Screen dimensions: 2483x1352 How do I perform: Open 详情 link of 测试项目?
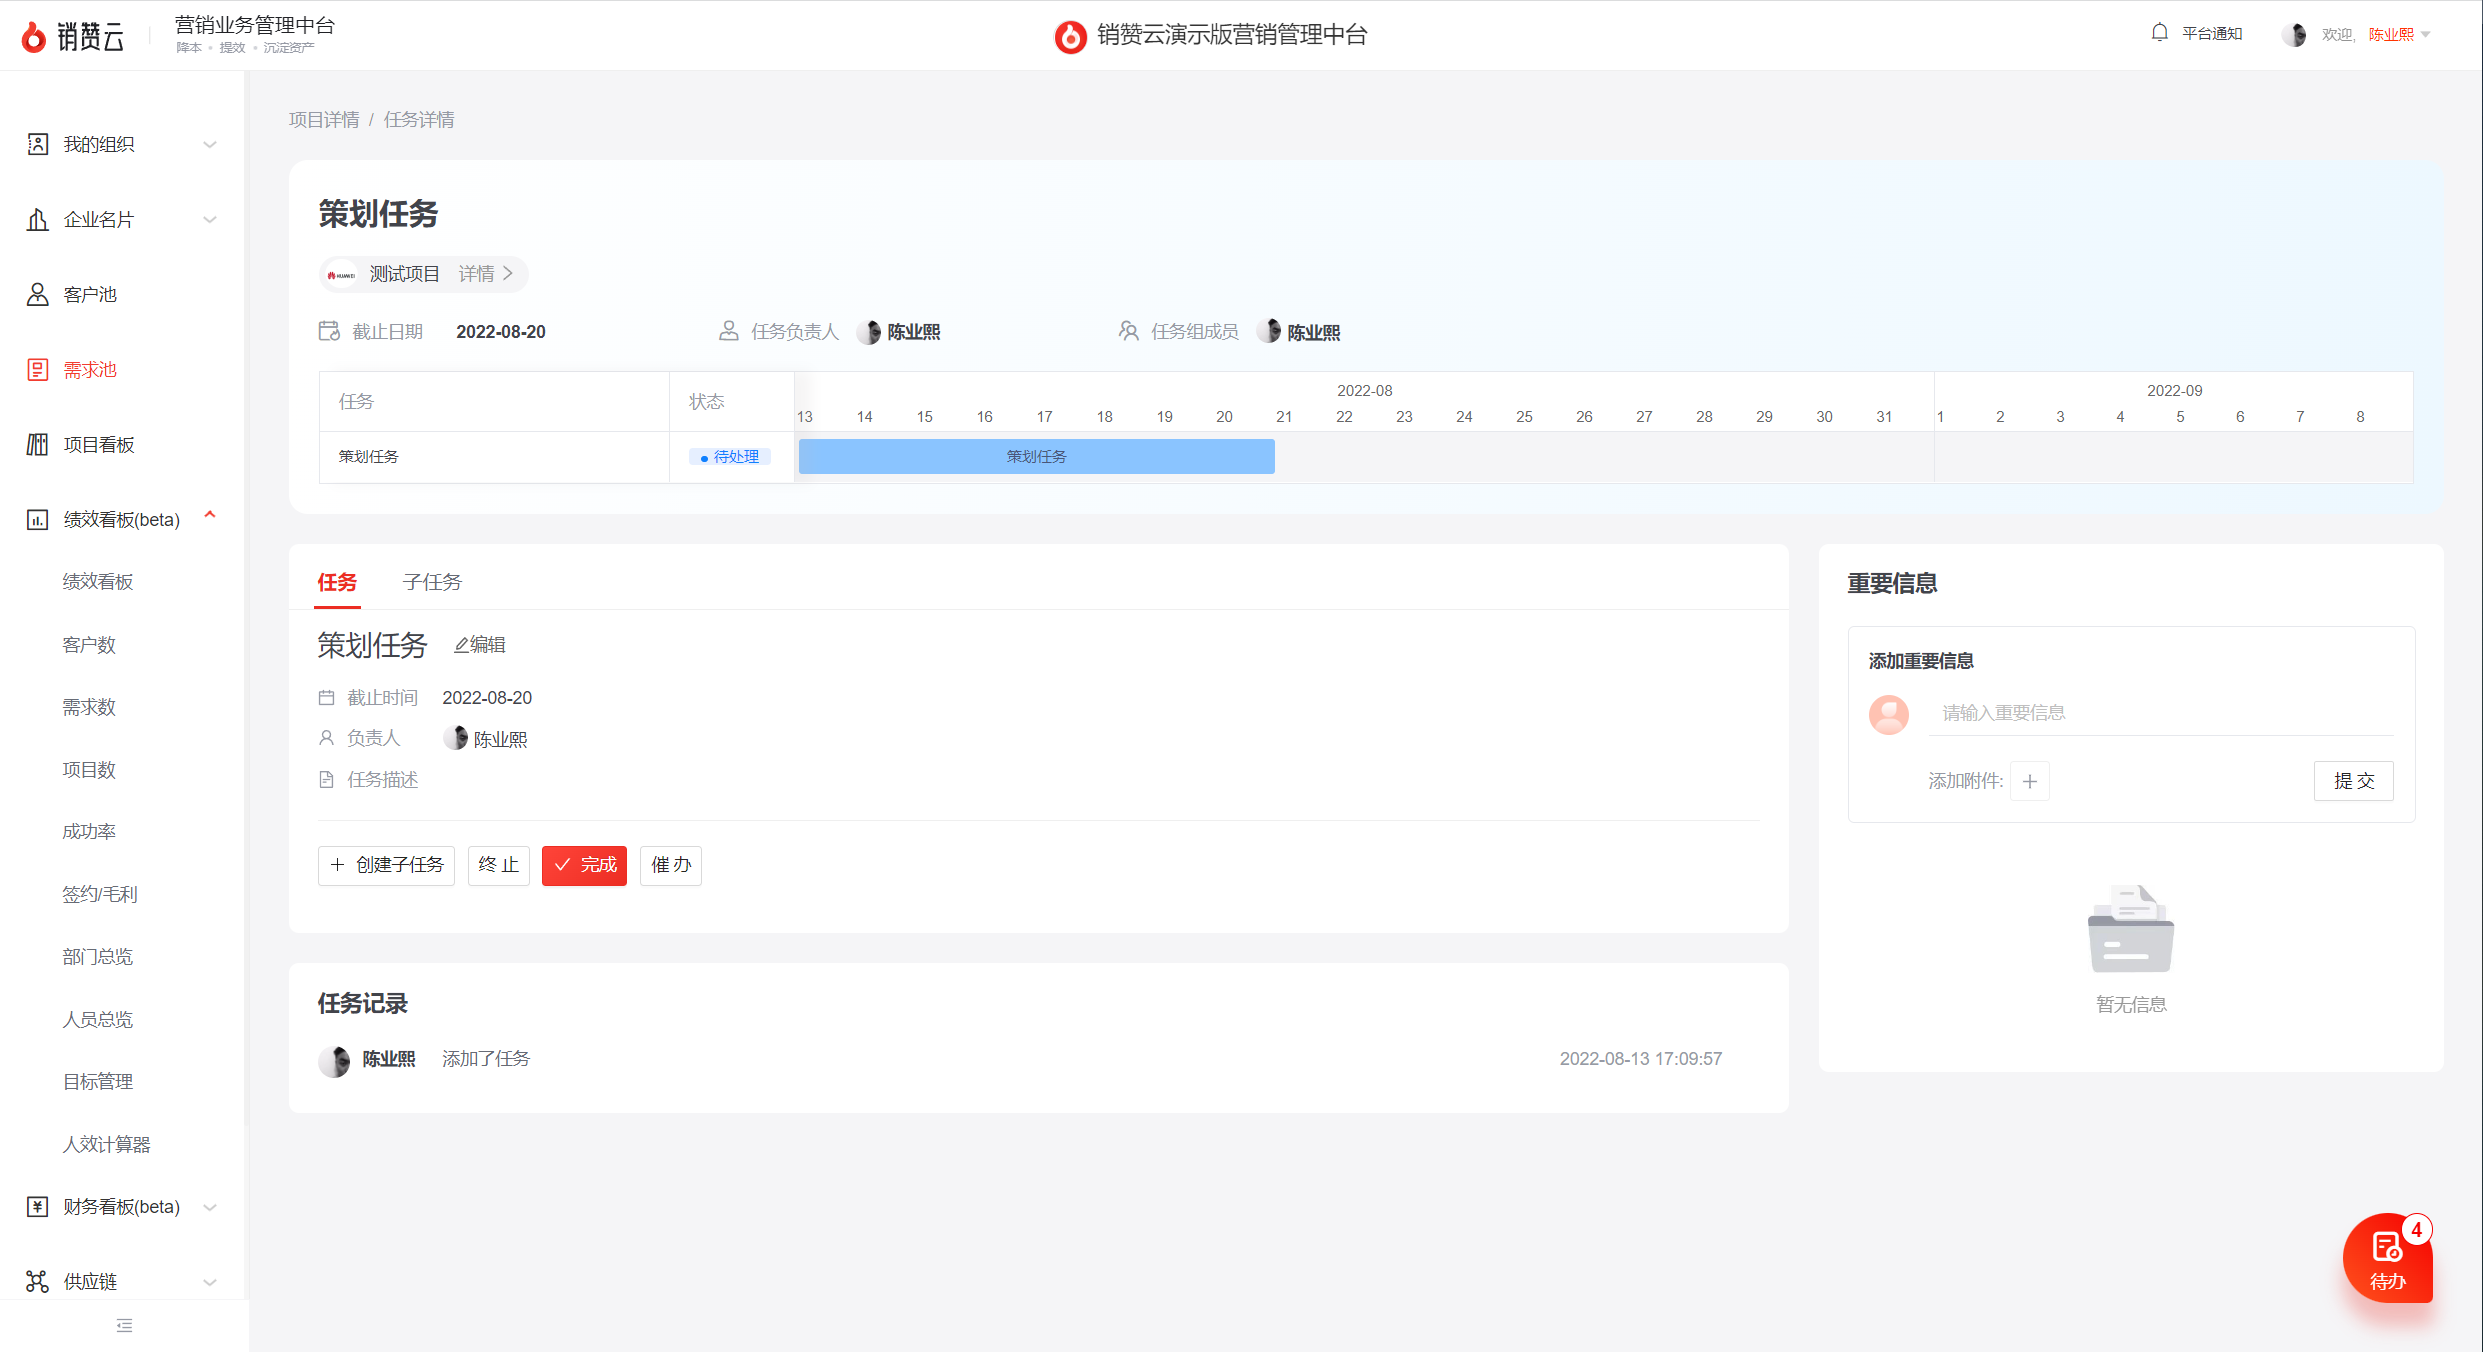click(486, 274)
